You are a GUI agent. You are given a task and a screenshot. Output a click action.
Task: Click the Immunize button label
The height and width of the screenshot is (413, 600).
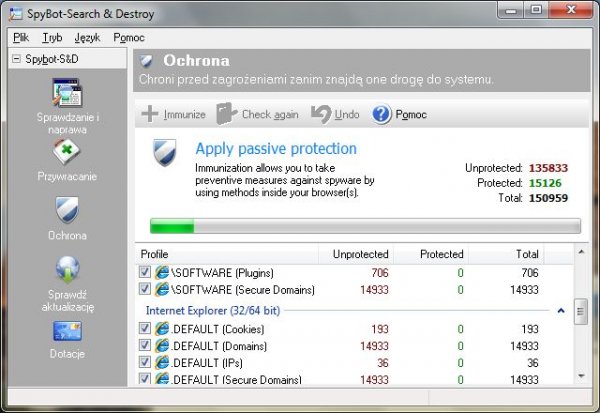tap(184, 114)
